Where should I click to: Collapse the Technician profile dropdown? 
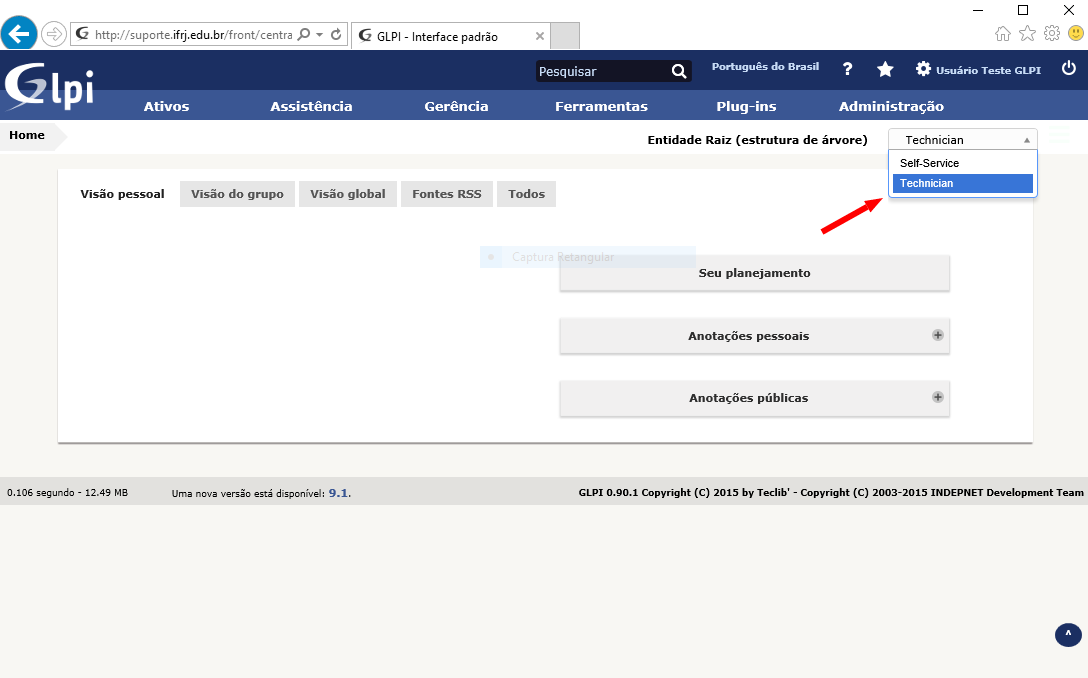(x=962, y=140)
